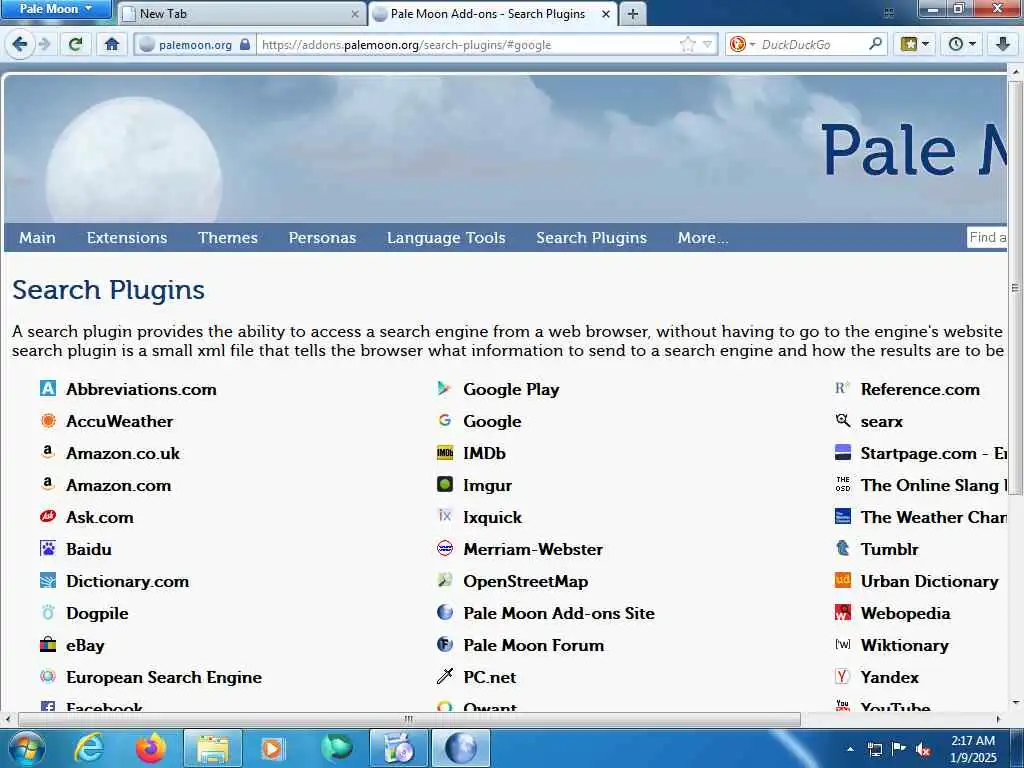Viewport: 1024px width, 768px height.
Task: Click the Yandex Y icon
Action: 842,677
